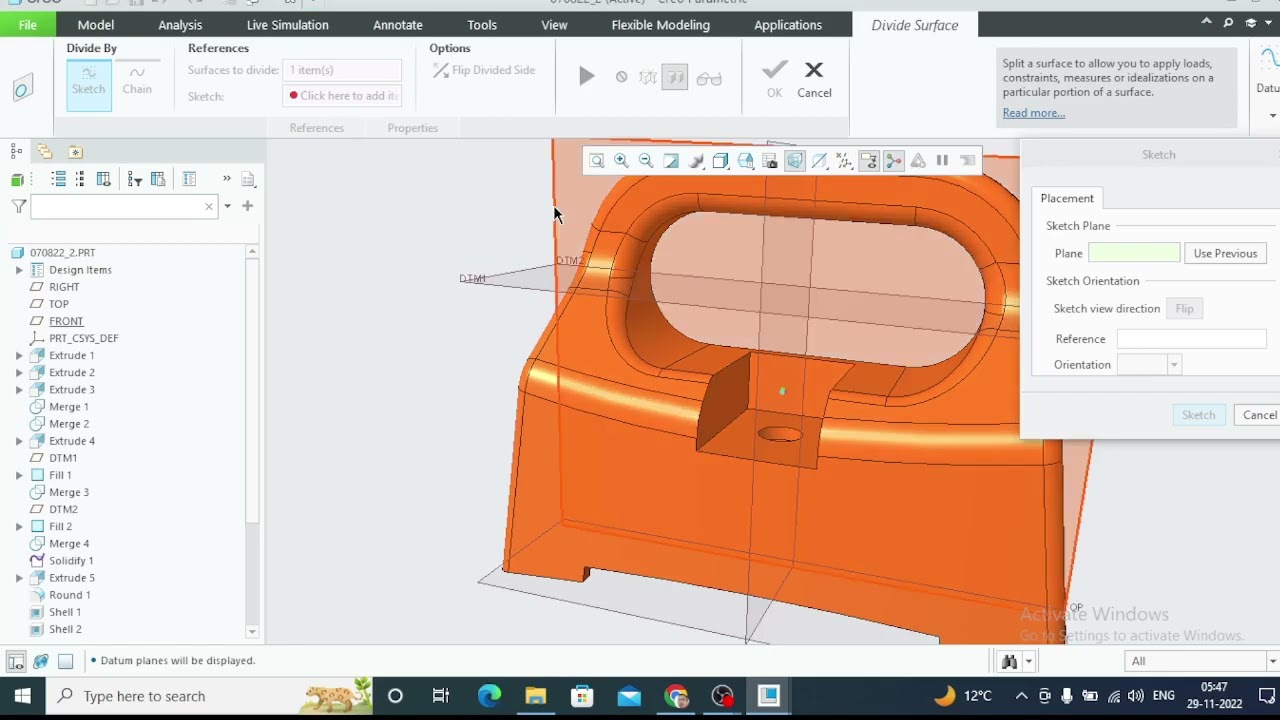Confirm with the OK checkmark
The height and width of the screenshot is (720, 1280).
774,79
